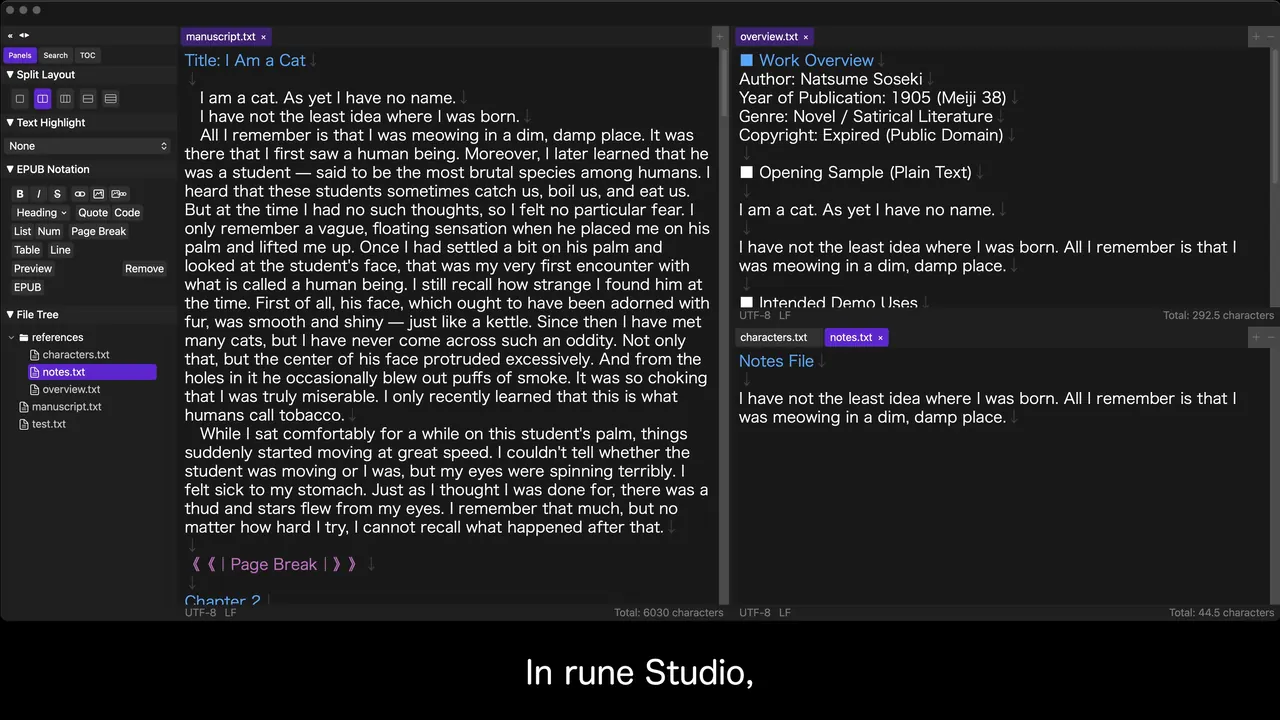Click the file icon beside manuscript.txt

coord(24,407)
